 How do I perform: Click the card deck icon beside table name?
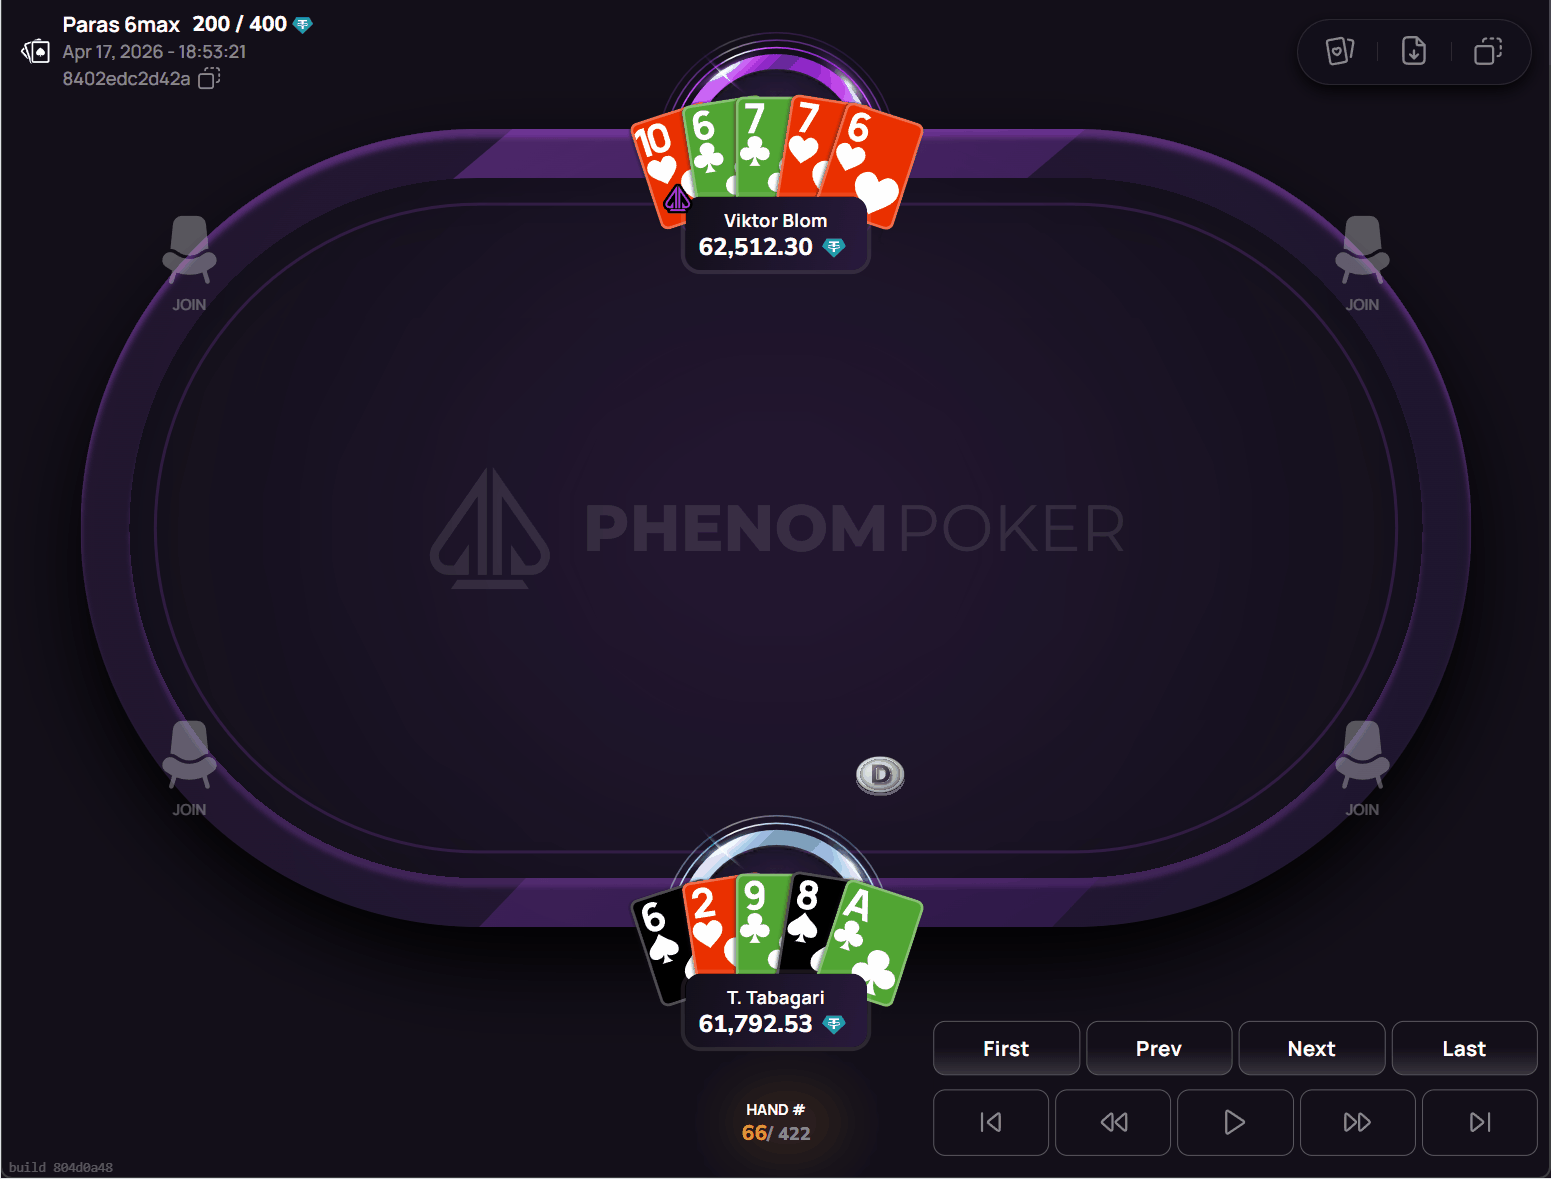(36, 51)
